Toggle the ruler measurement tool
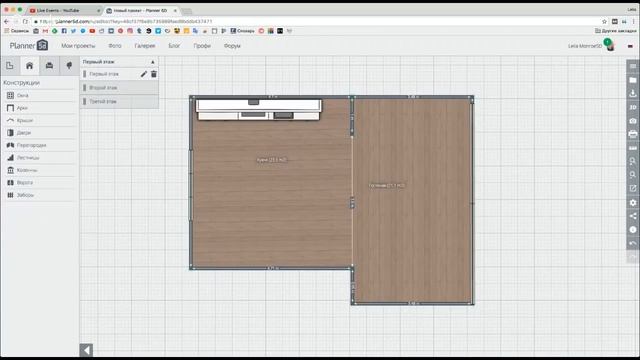The width and height of the screenshot is (640, 360). (633, 148)
